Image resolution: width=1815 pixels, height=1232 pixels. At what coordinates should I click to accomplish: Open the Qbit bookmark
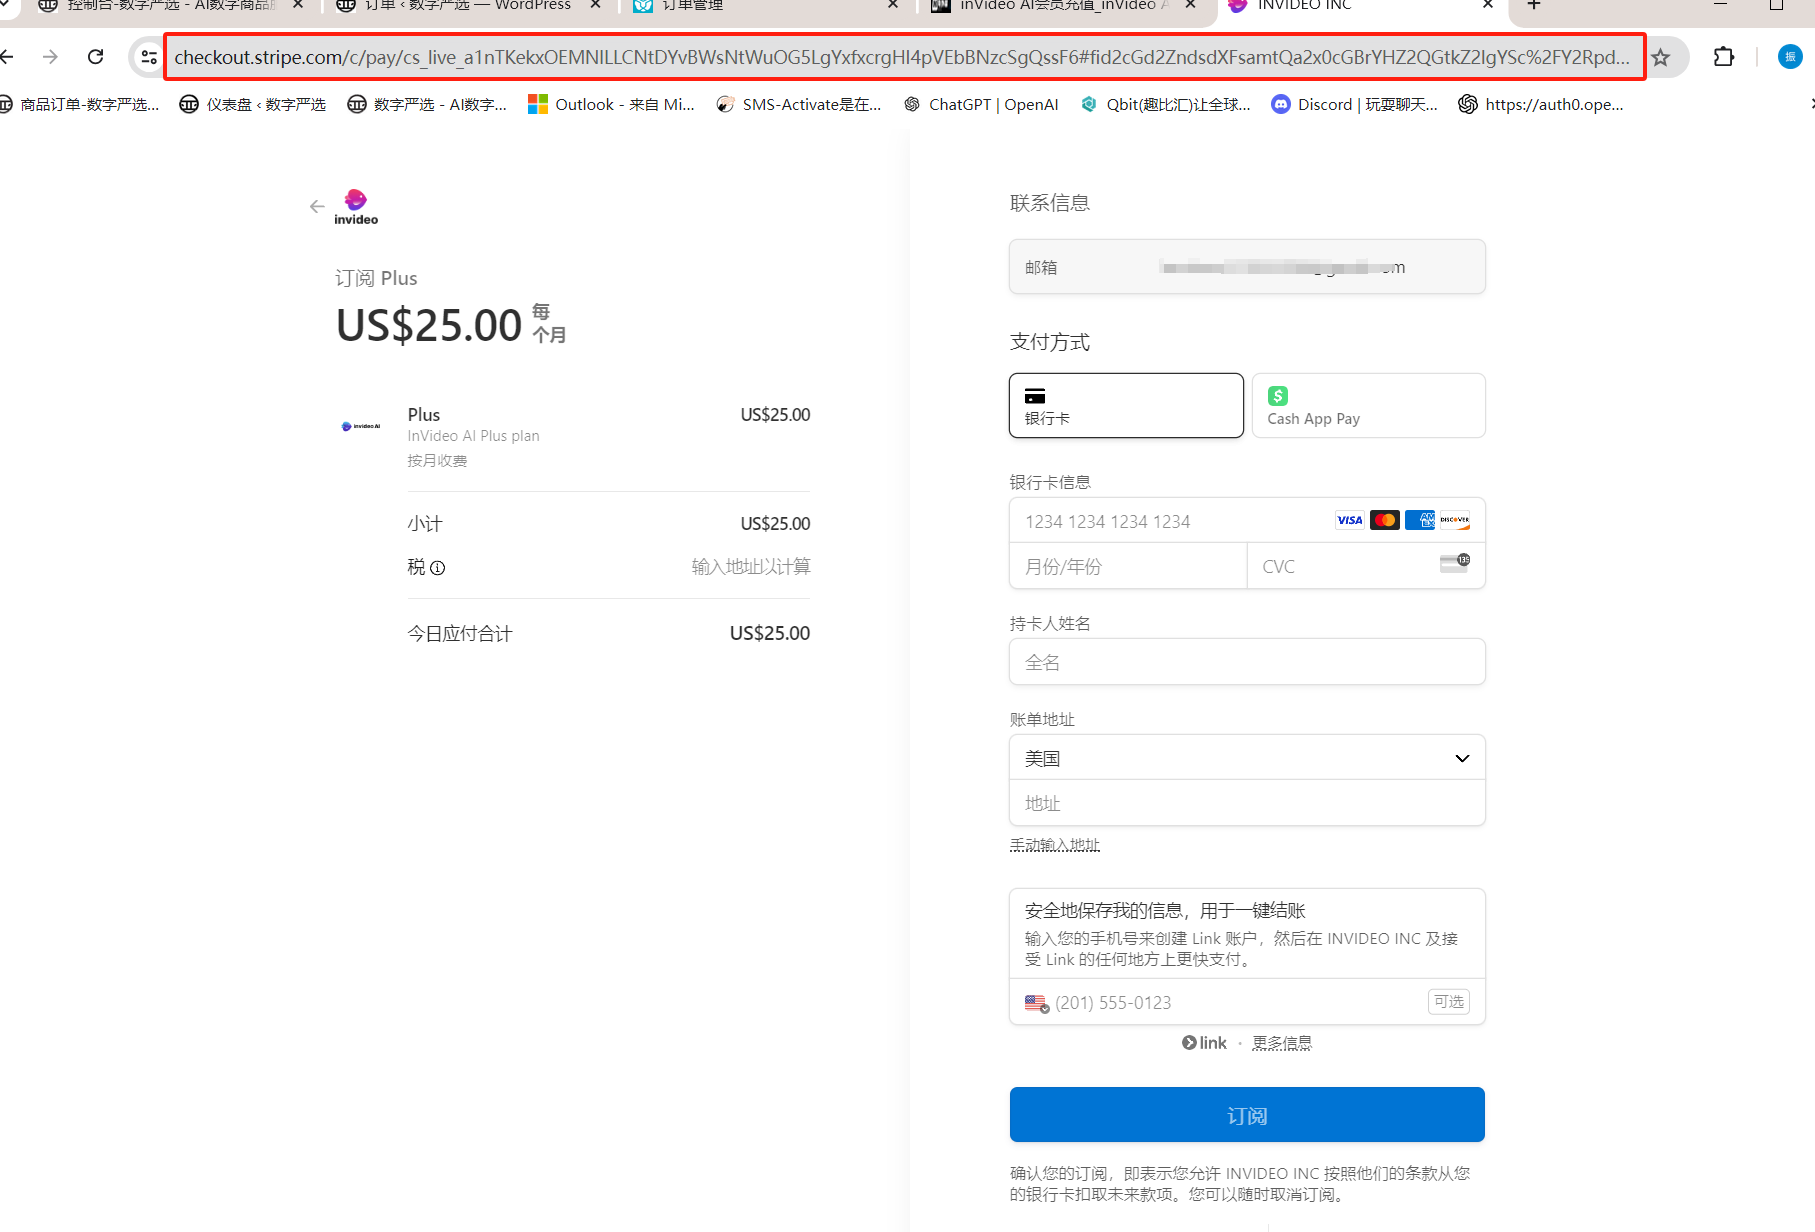(1165, 104)
